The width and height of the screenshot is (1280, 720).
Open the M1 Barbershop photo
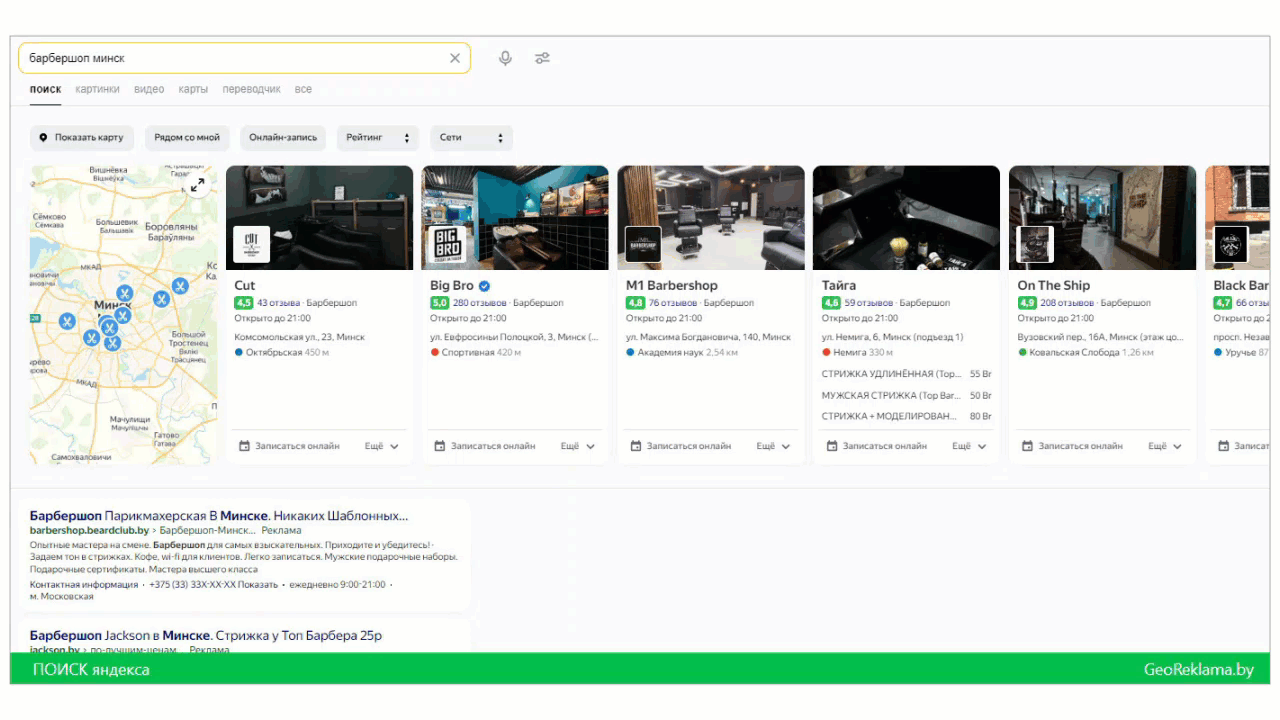(711, 218)
